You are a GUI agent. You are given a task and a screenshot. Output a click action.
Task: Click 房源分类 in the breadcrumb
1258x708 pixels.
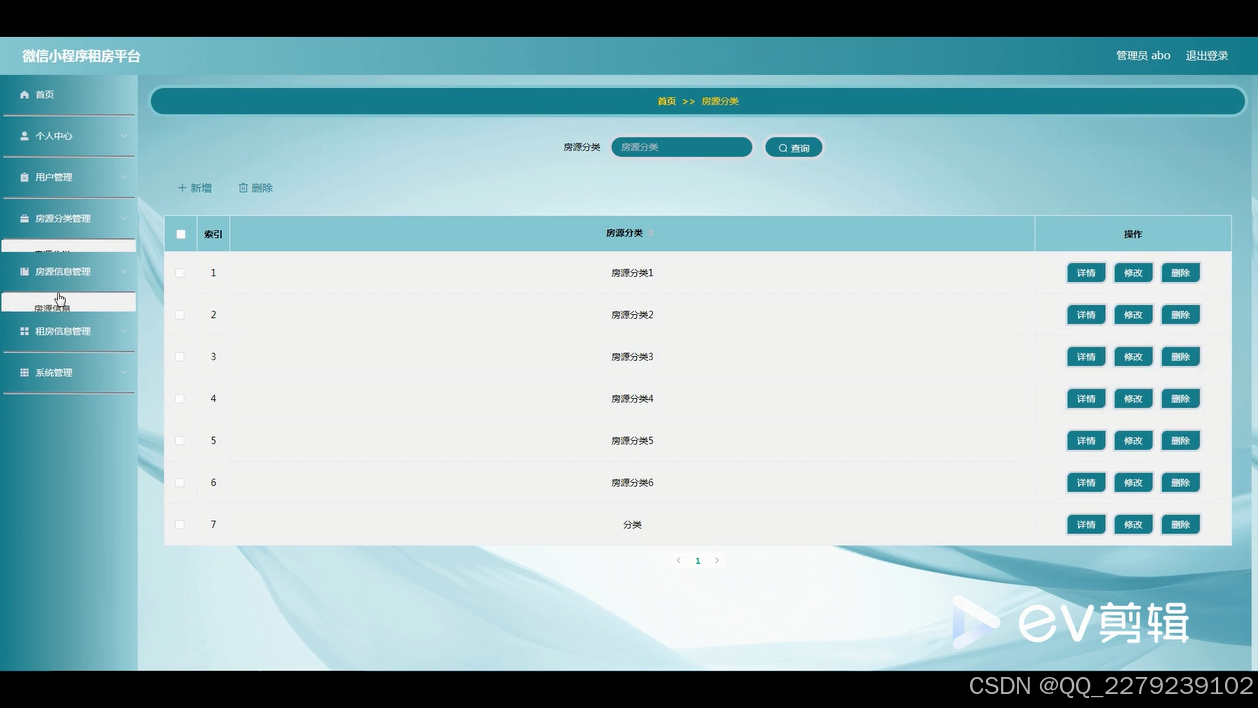(x=720, y=101)
